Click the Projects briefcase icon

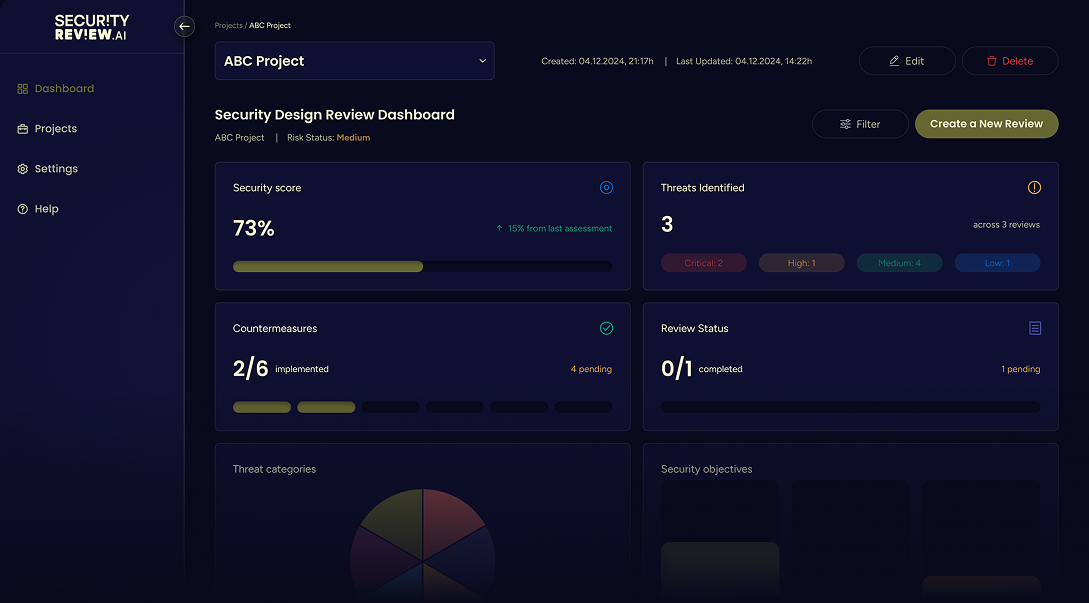[x=23, y=129]
